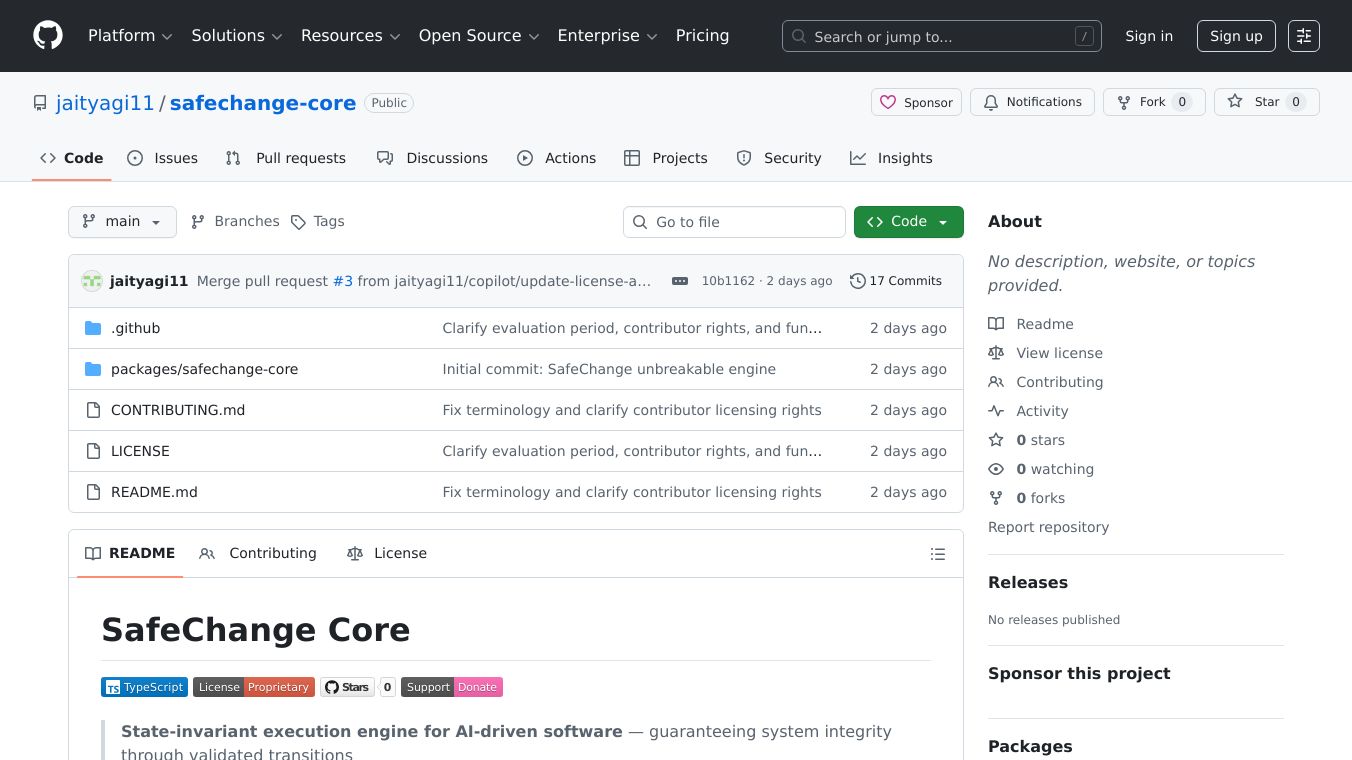Viewport: 1352px width, 760px height.
Task: Click the GitHub logo home icon
Action: click(x=47, y=35)
